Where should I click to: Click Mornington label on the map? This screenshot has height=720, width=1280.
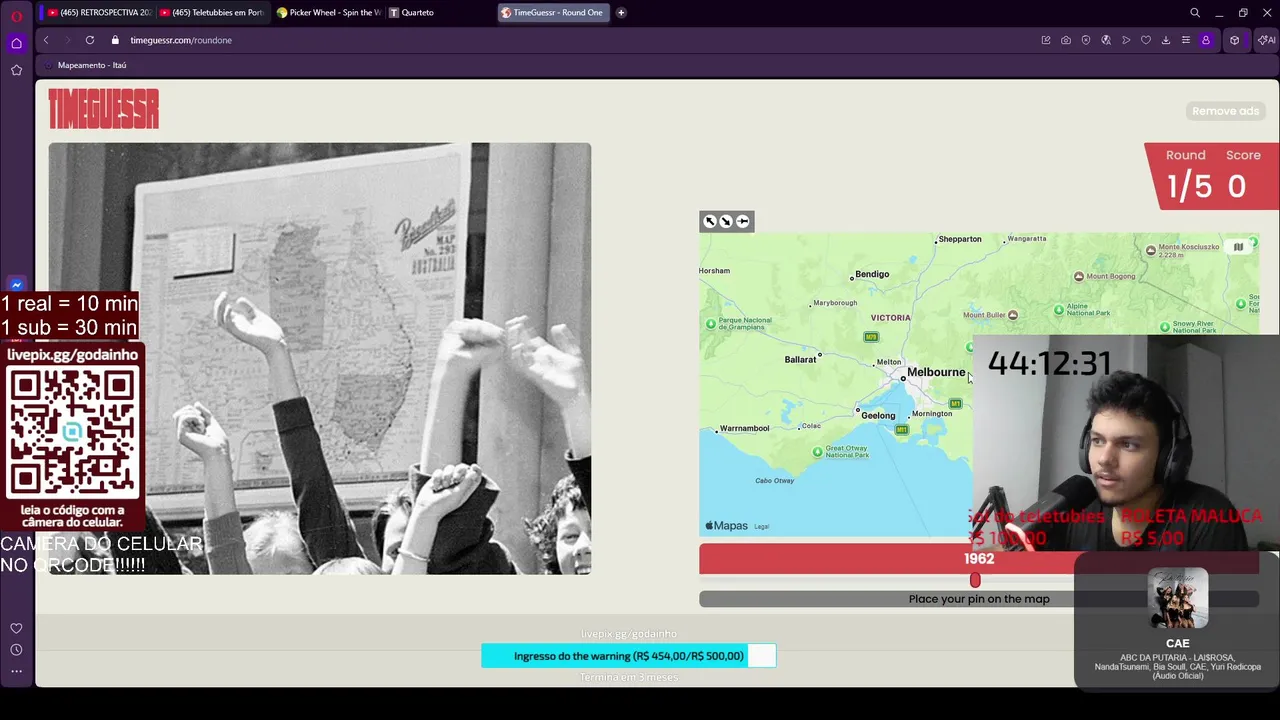[x=932, y=413]
